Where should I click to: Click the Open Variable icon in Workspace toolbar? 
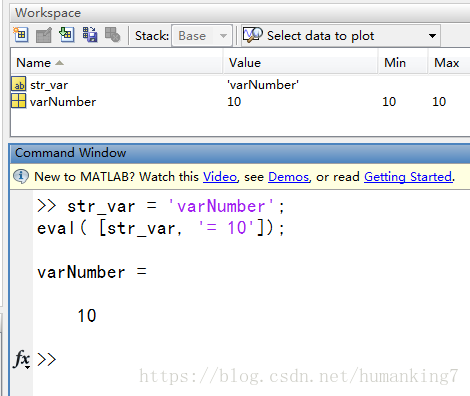click(x=44, y=35)
